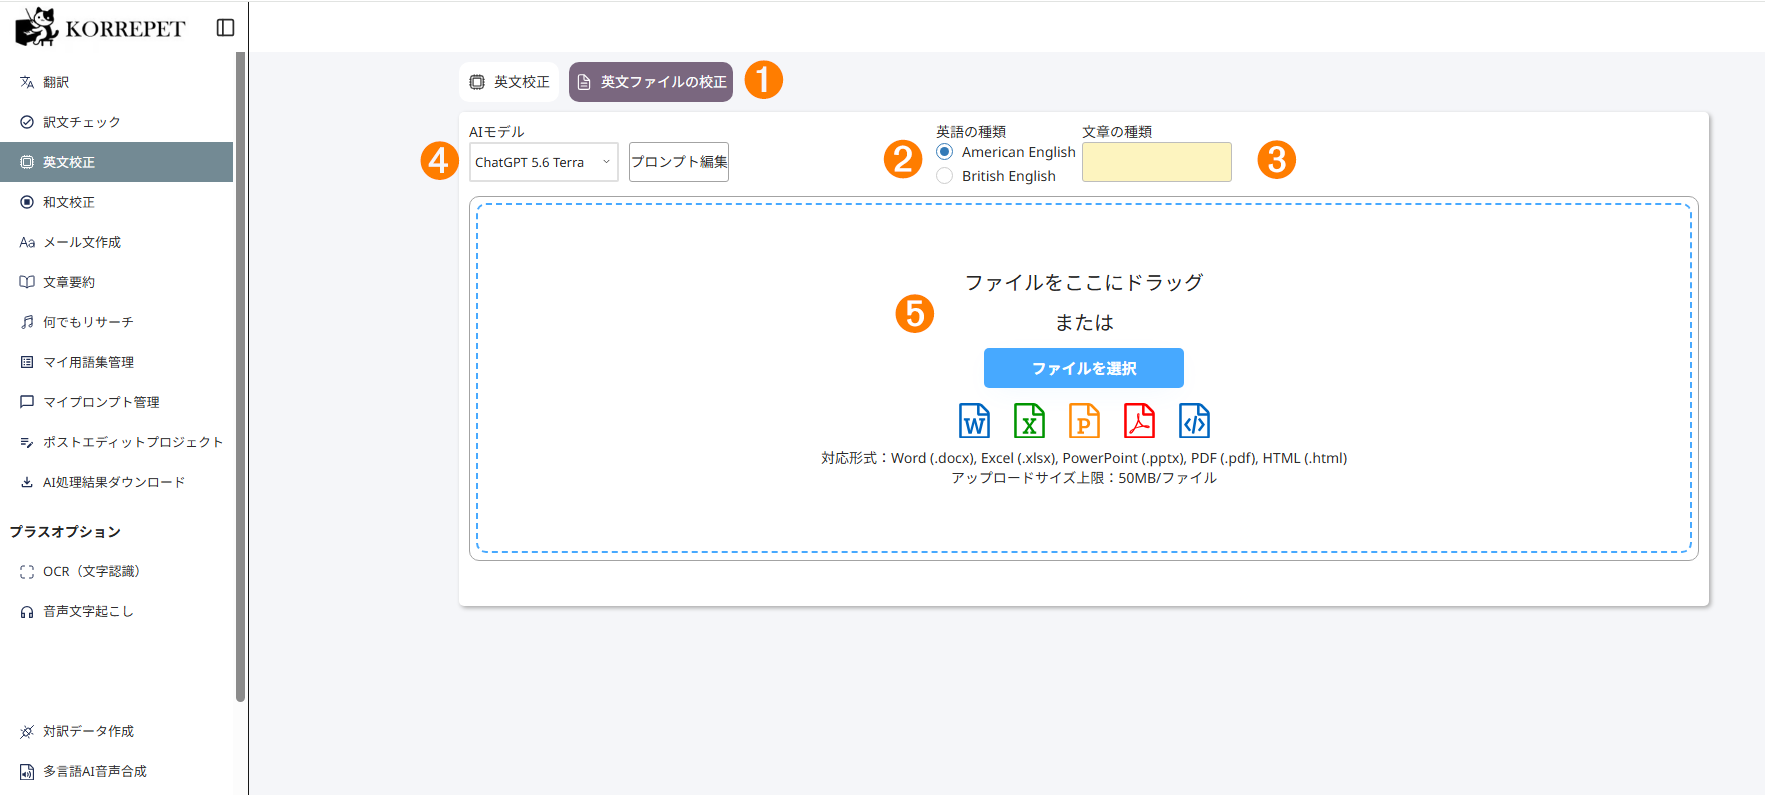1765x795 pixels.
Task: Click the AI処理結果ダウンロード download icon
Action: click(x=27, y=482)
